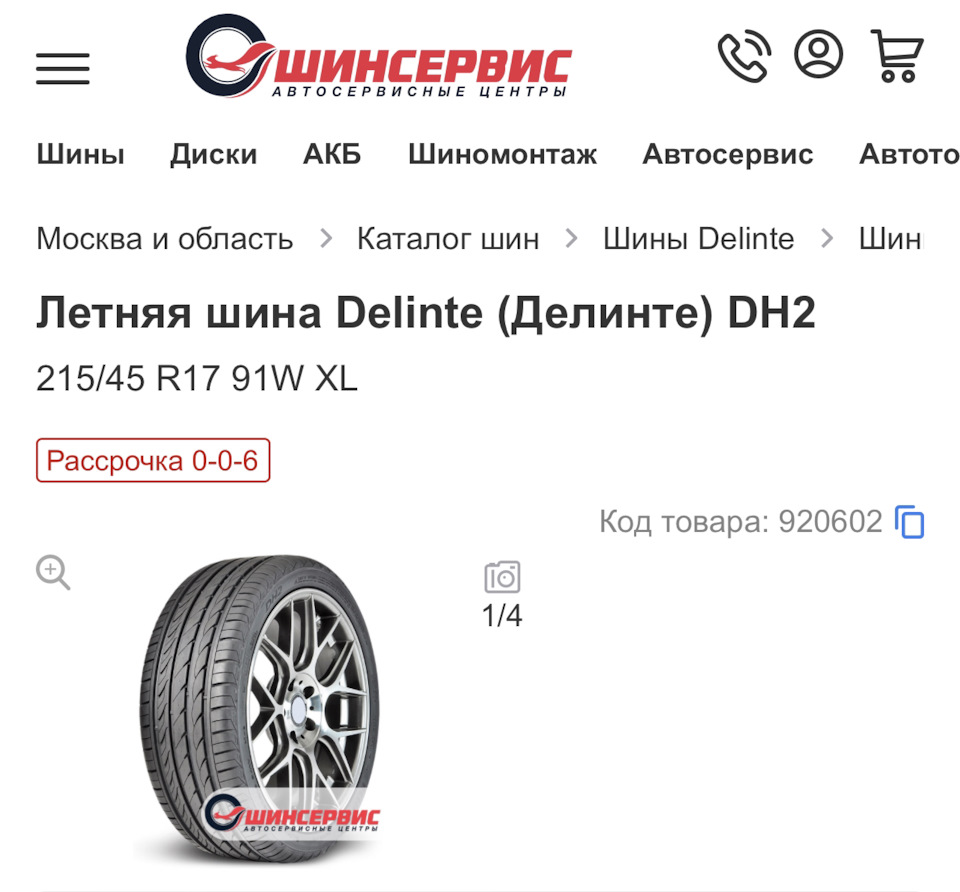Viewport: 960px width, 892px height.
Task: Open the user account icon
Action: pos(819,53)
